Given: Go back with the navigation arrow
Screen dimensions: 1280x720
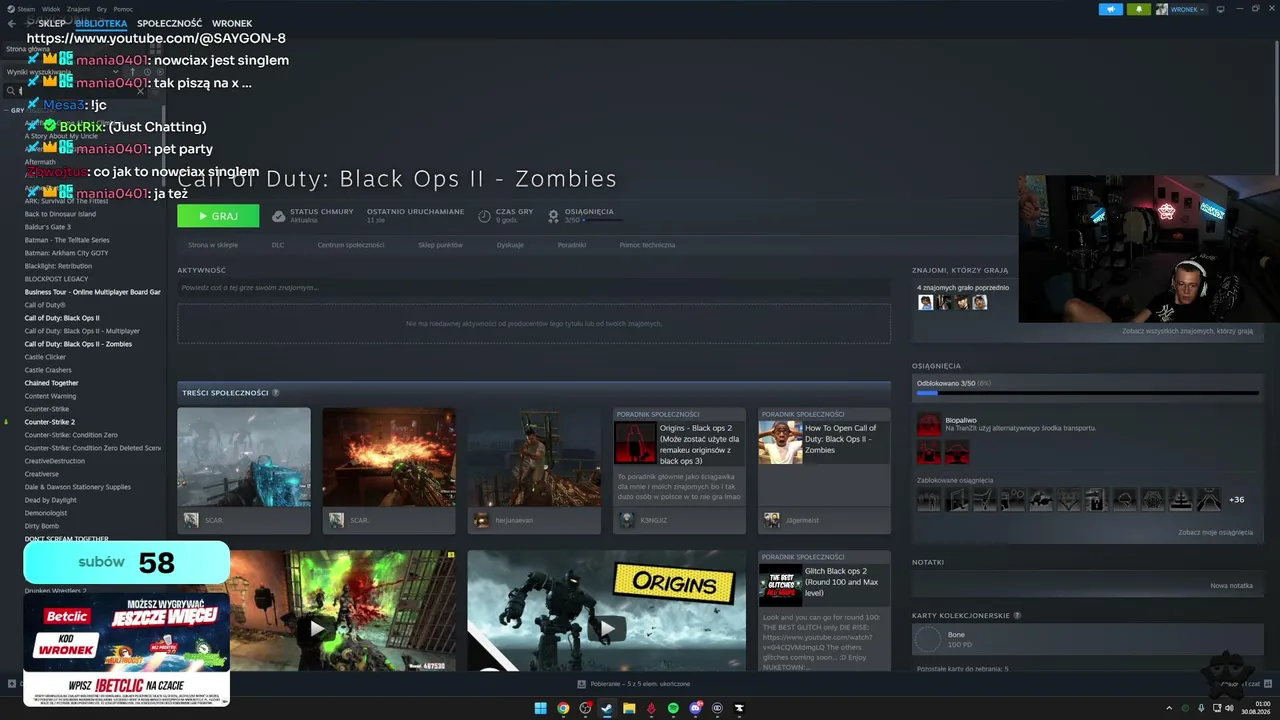Looking at the screenshot, I should coord(12,23).
